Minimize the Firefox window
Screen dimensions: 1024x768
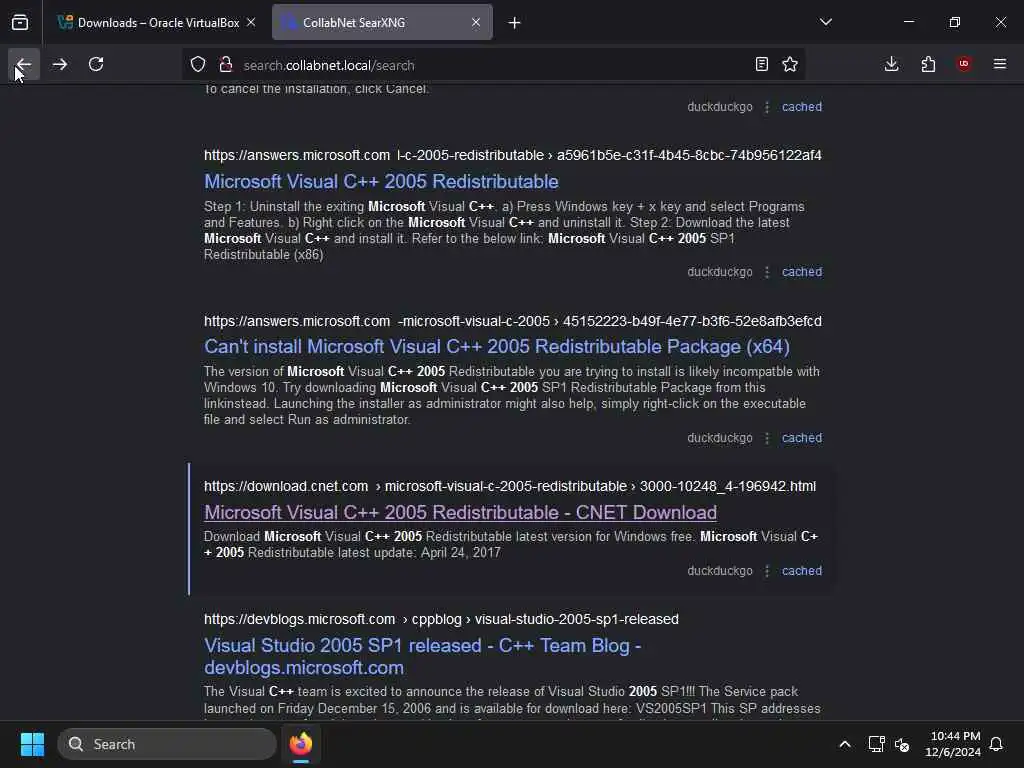pyautogui.click(x=908, y=22)
